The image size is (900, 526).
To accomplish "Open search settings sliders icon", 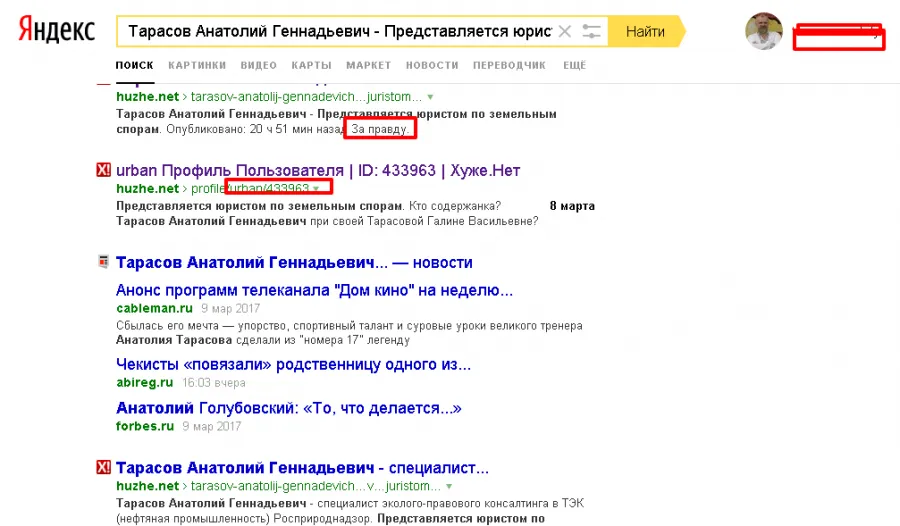I will click(x=591, y=31).
